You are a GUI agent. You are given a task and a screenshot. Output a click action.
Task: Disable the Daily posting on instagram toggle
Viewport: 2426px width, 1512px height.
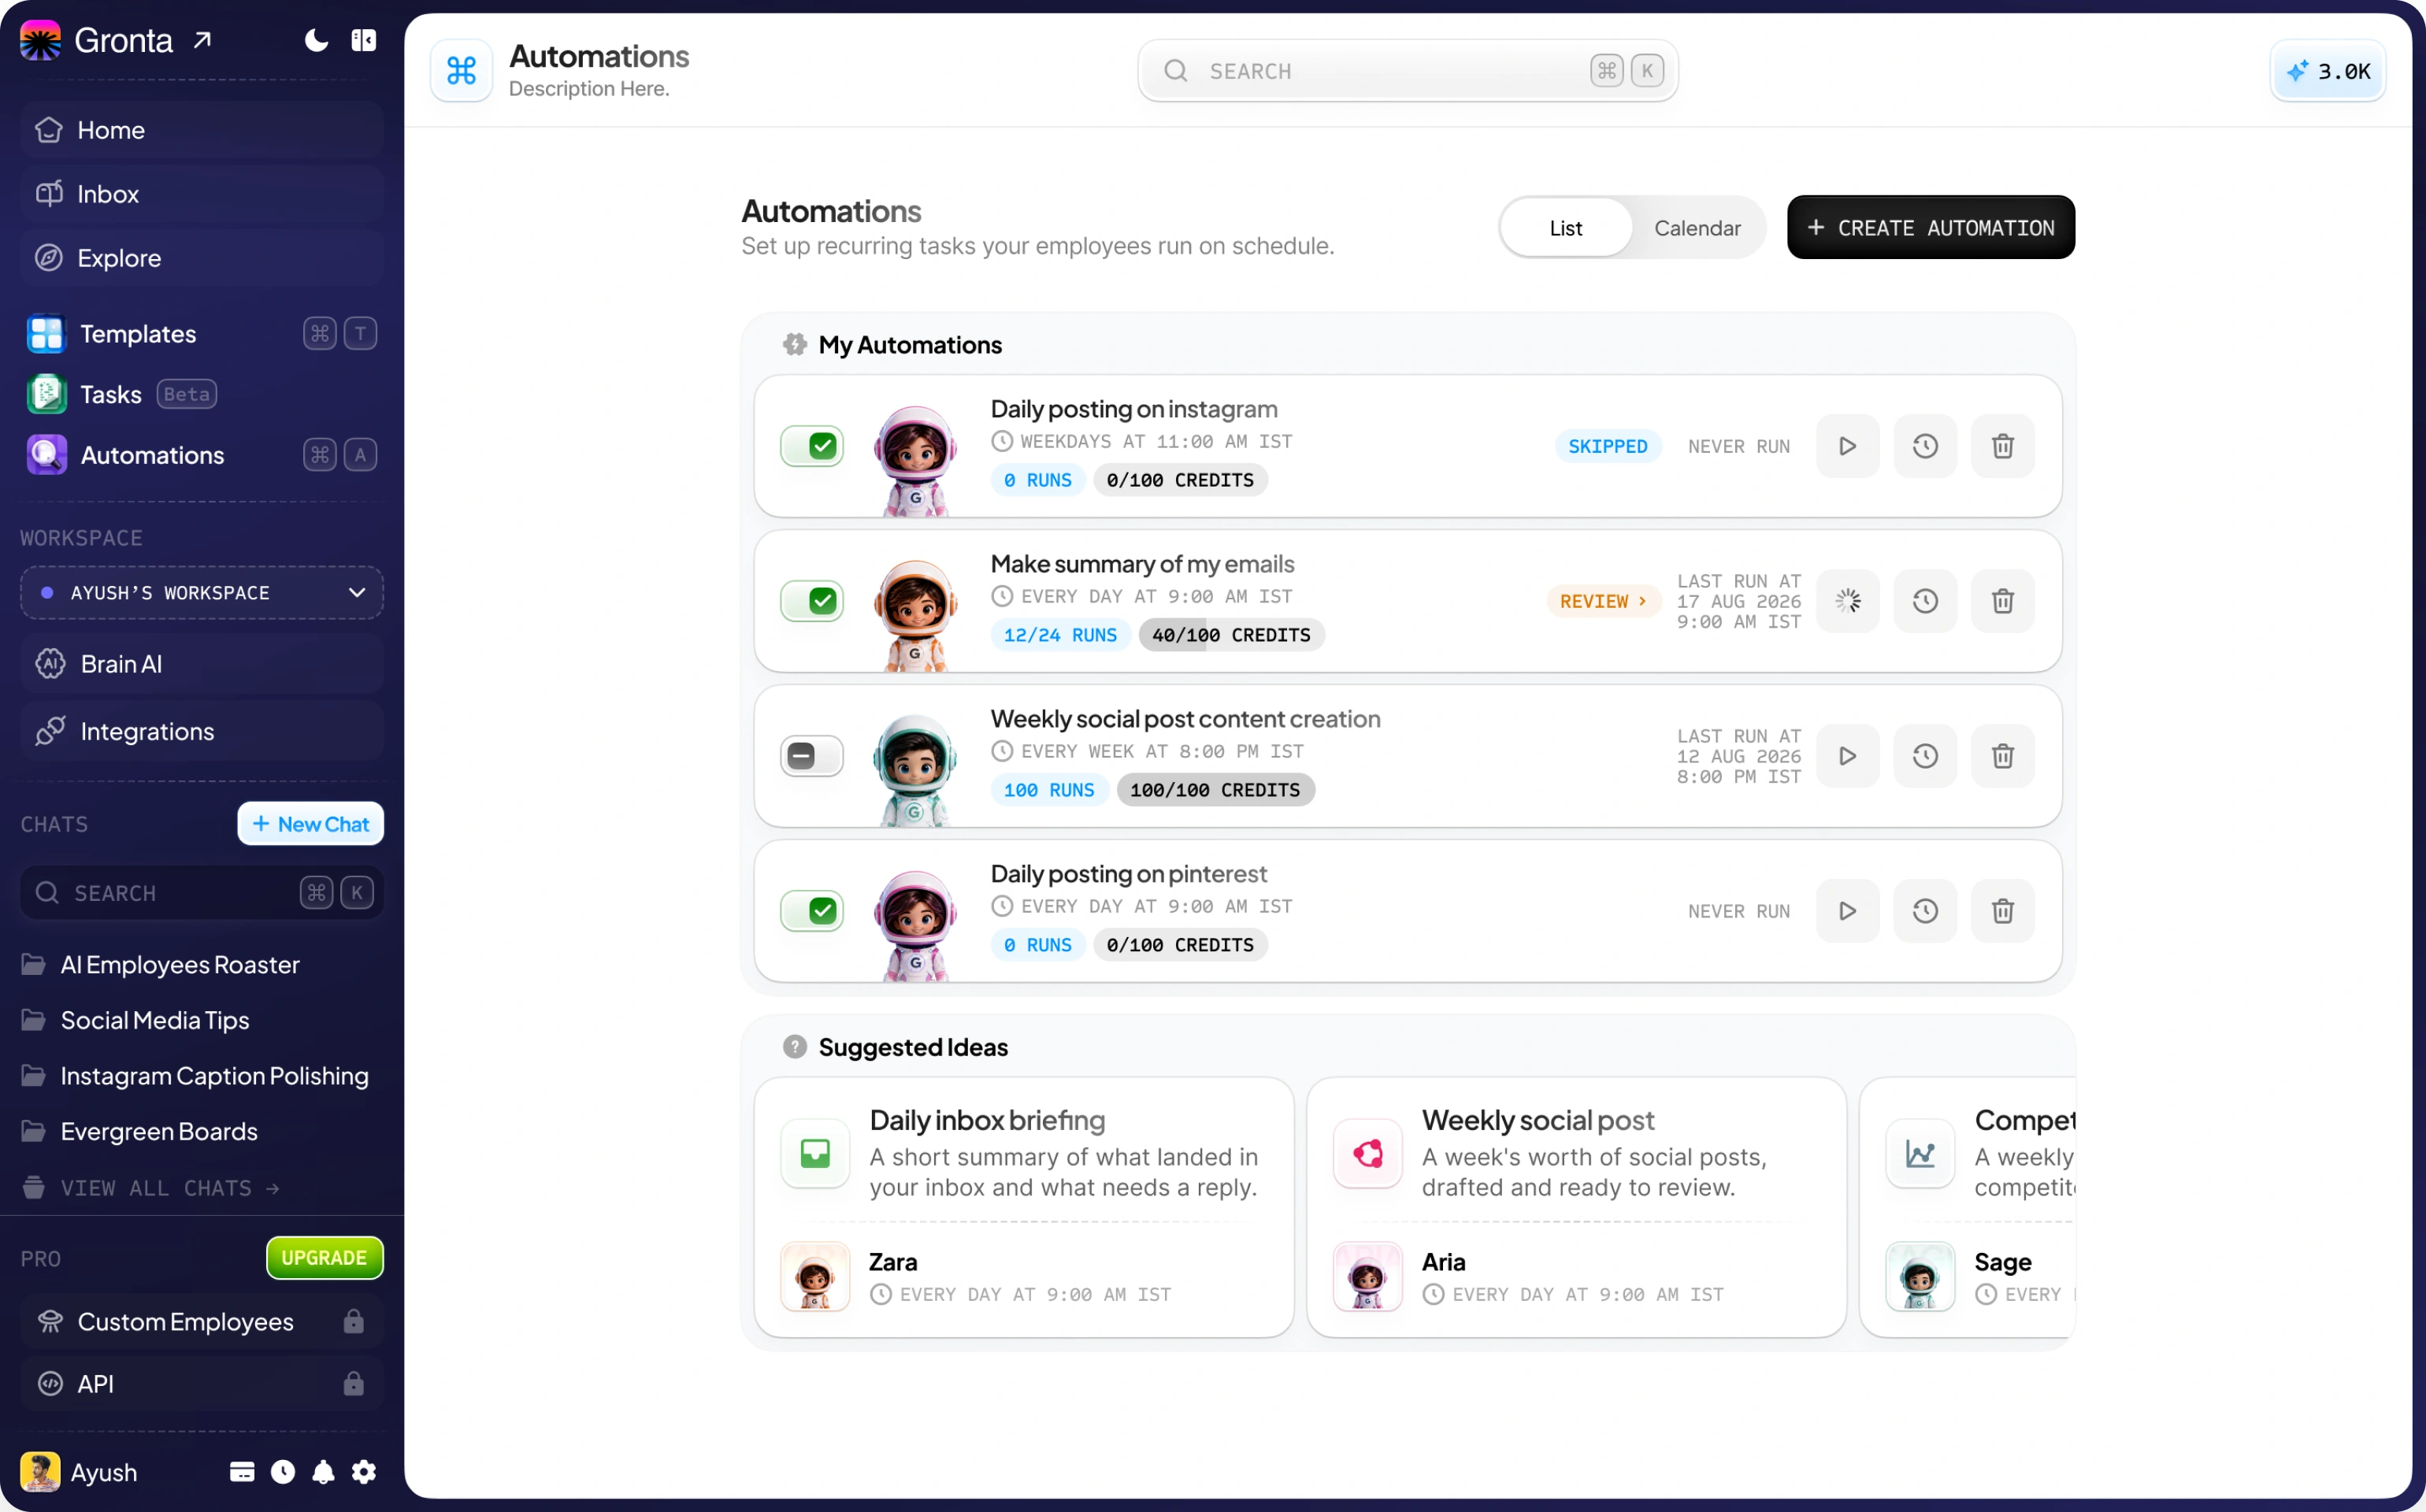[811, 446]
